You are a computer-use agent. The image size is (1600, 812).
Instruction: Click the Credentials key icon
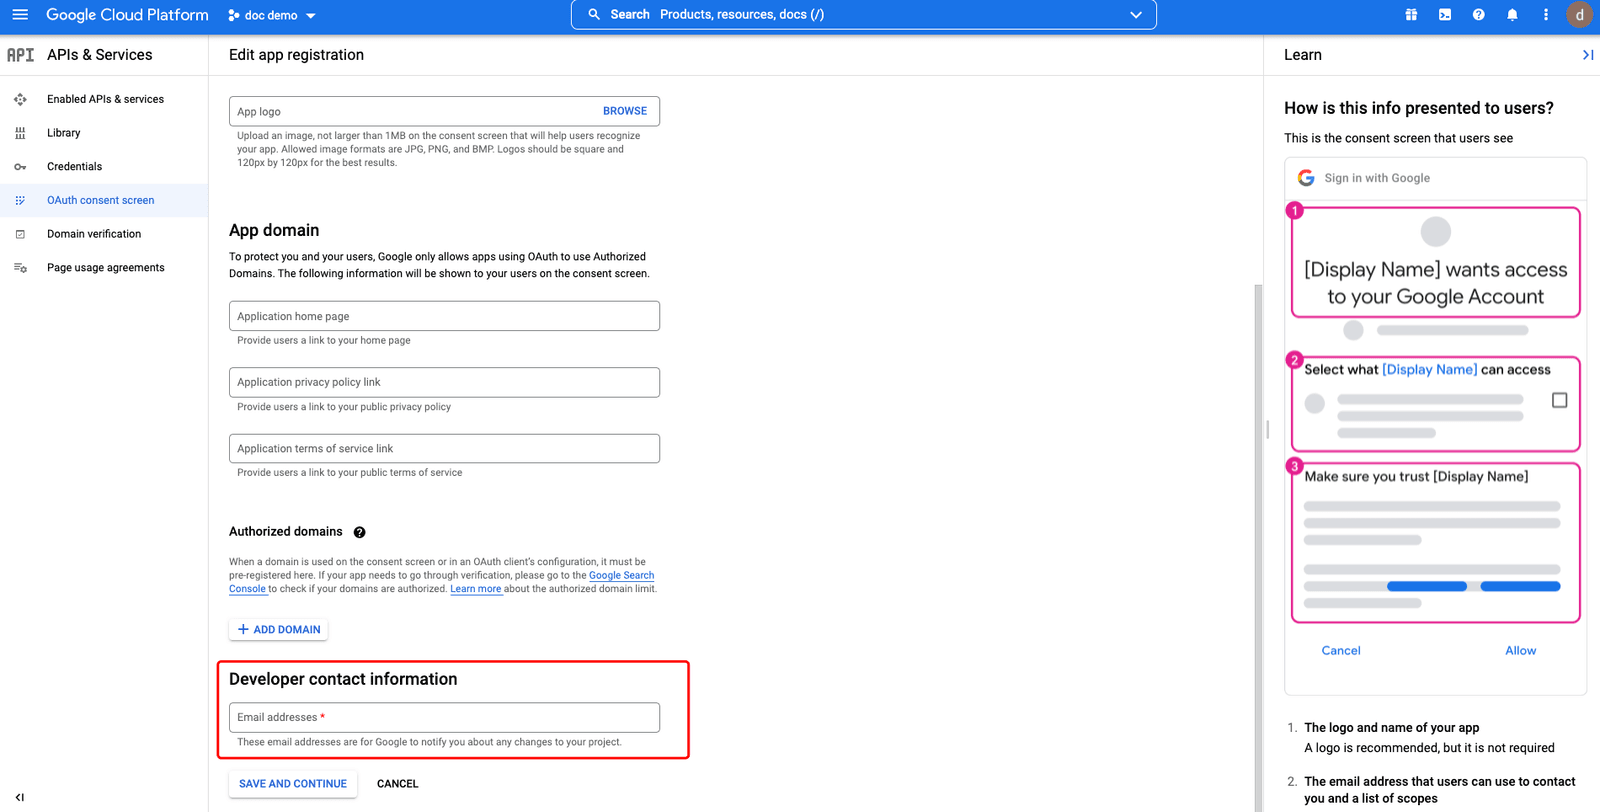point(20,167)
